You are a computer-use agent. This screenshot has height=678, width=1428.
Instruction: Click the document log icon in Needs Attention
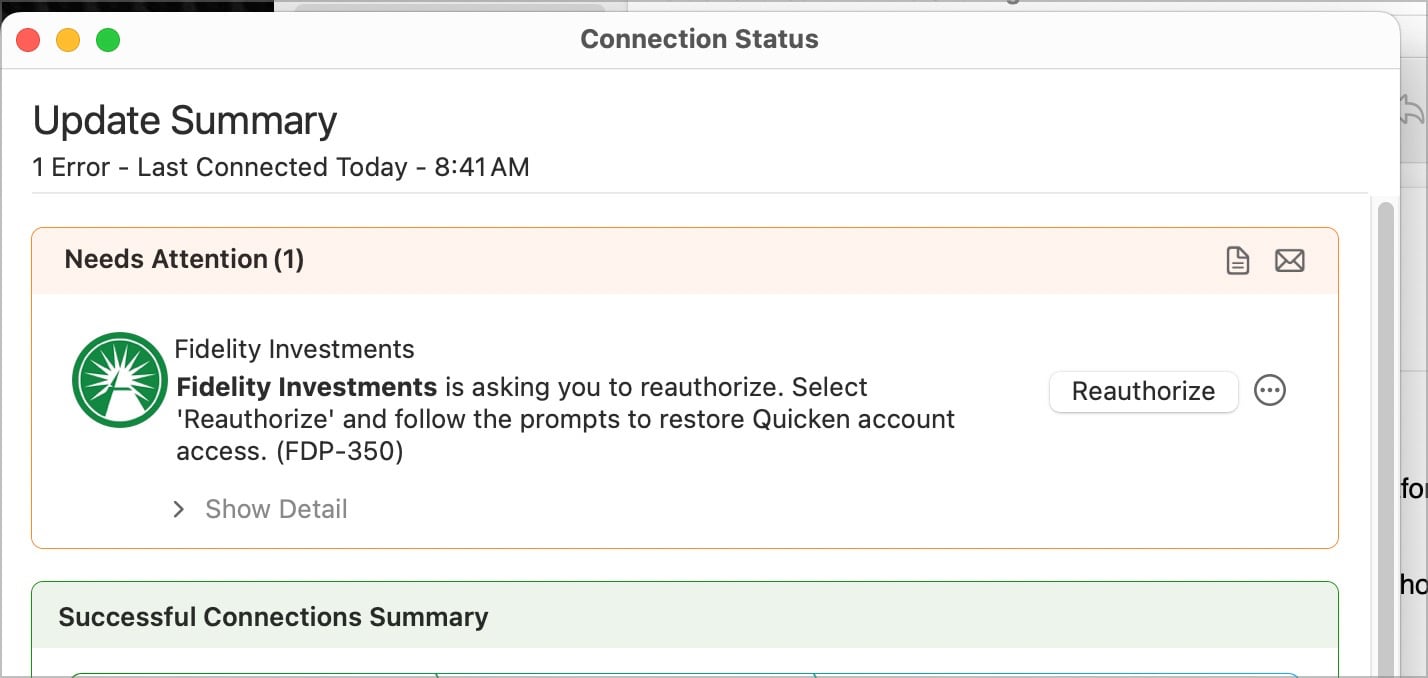[1238, 261]
